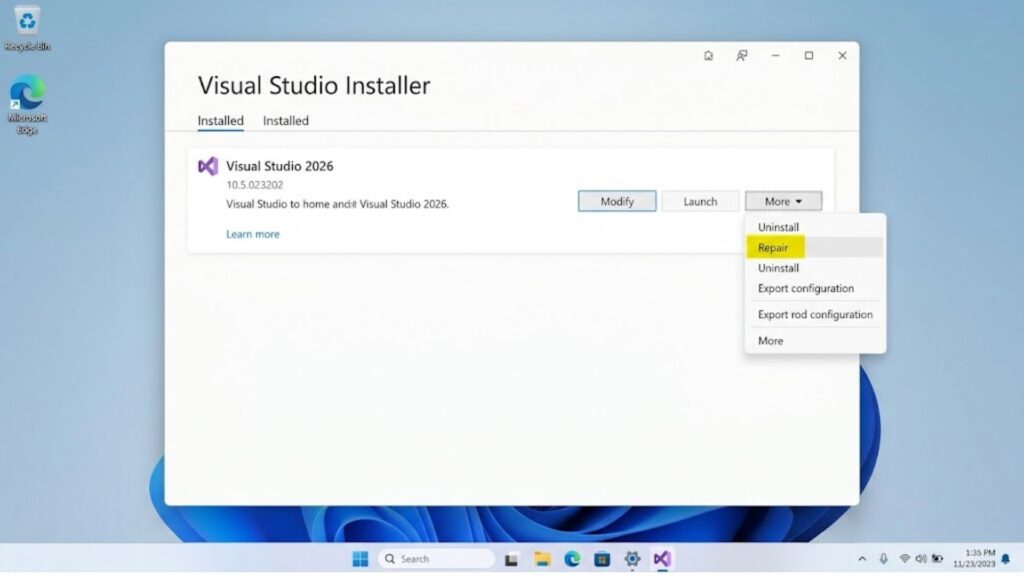Click the version number 10.5.023202
Screen dimensions: 1024x576
[255, 185]
